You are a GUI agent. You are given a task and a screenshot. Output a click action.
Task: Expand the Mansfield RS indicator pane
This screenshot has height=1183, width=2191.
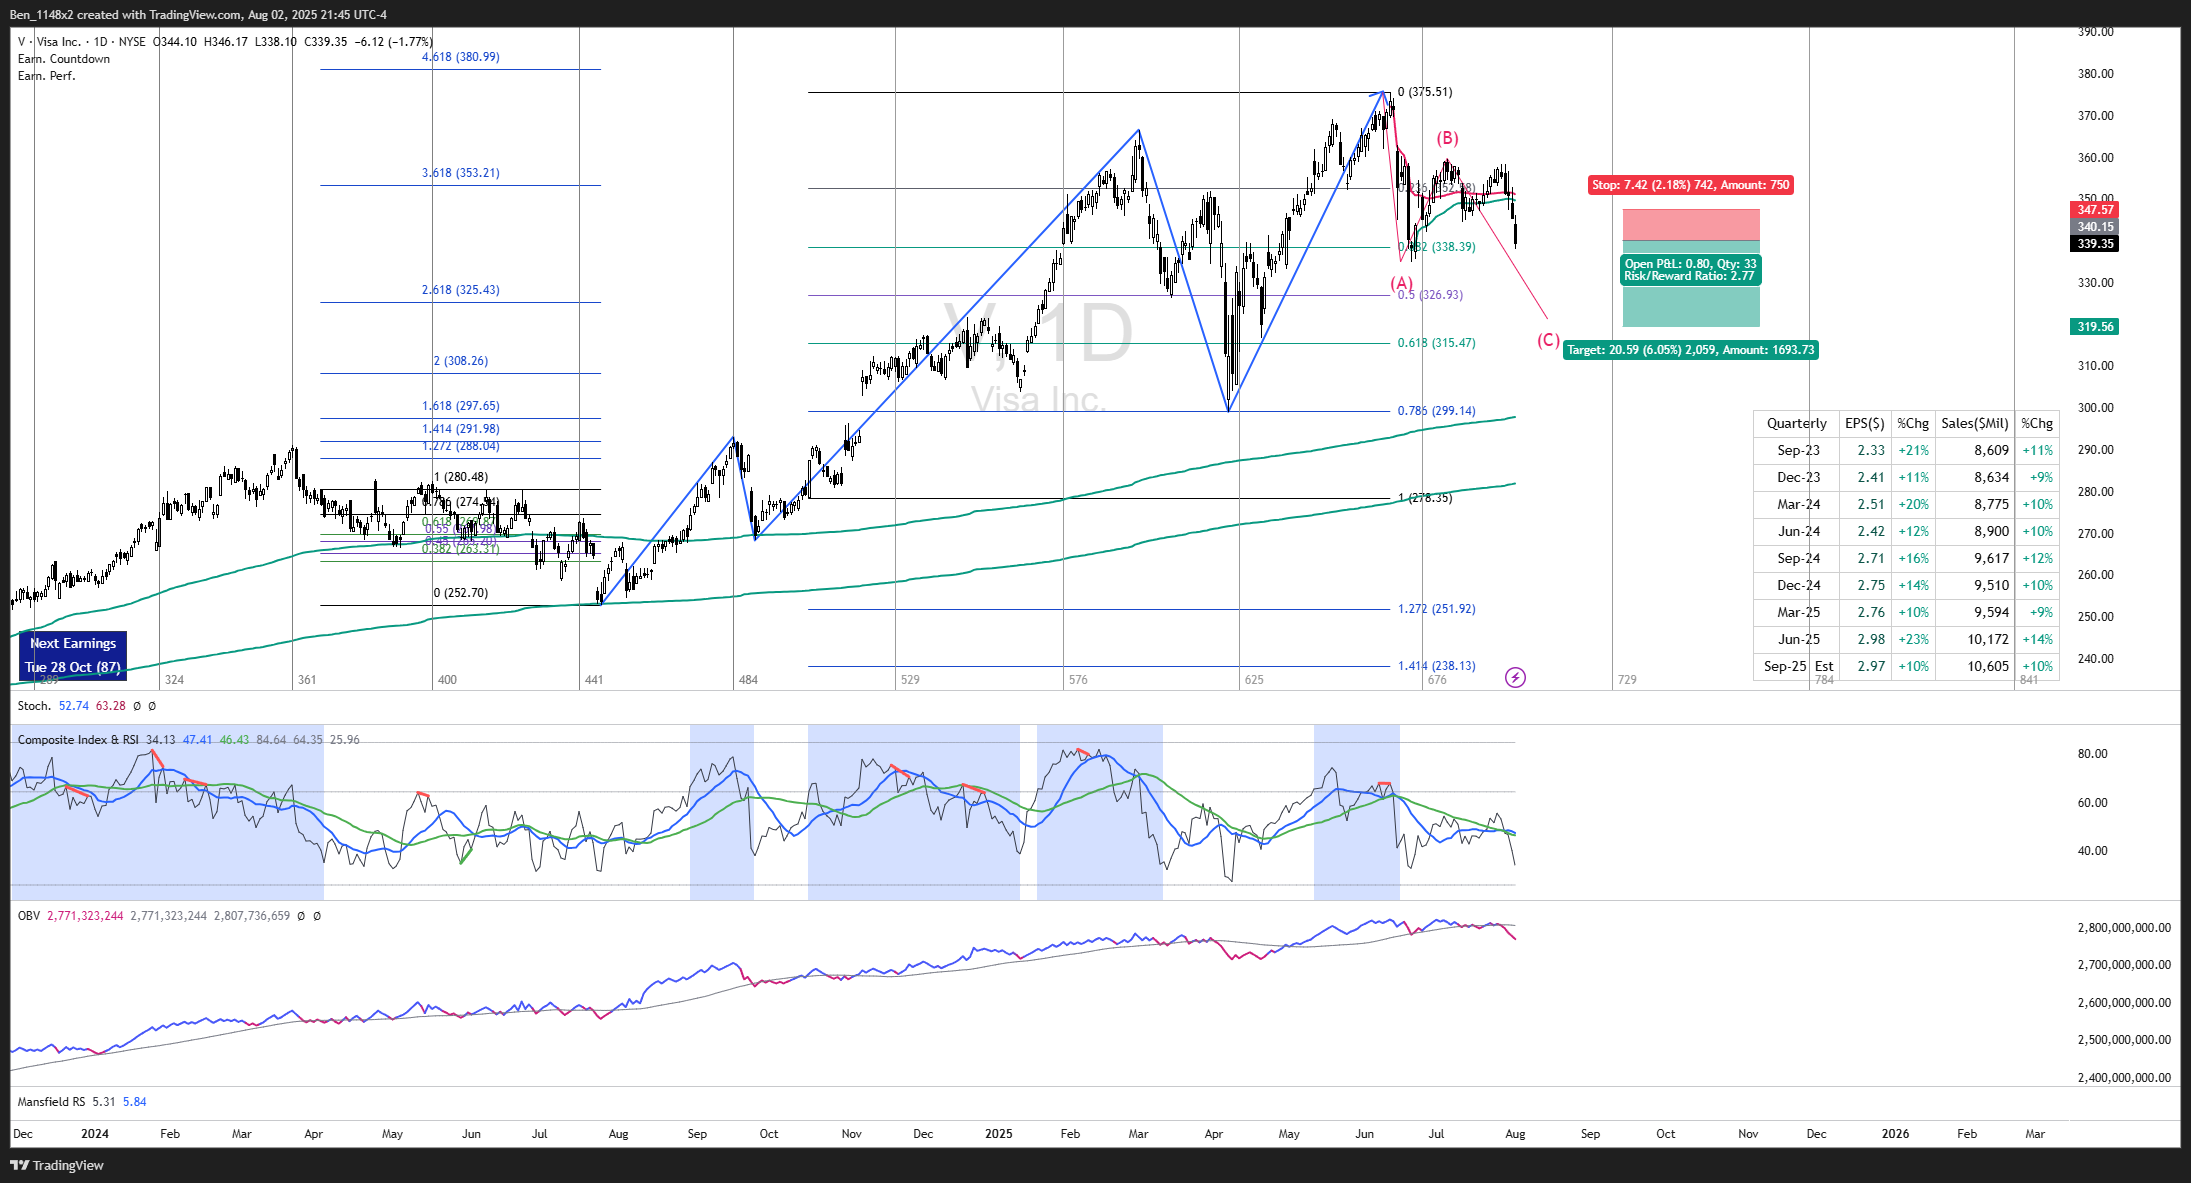51,1102
